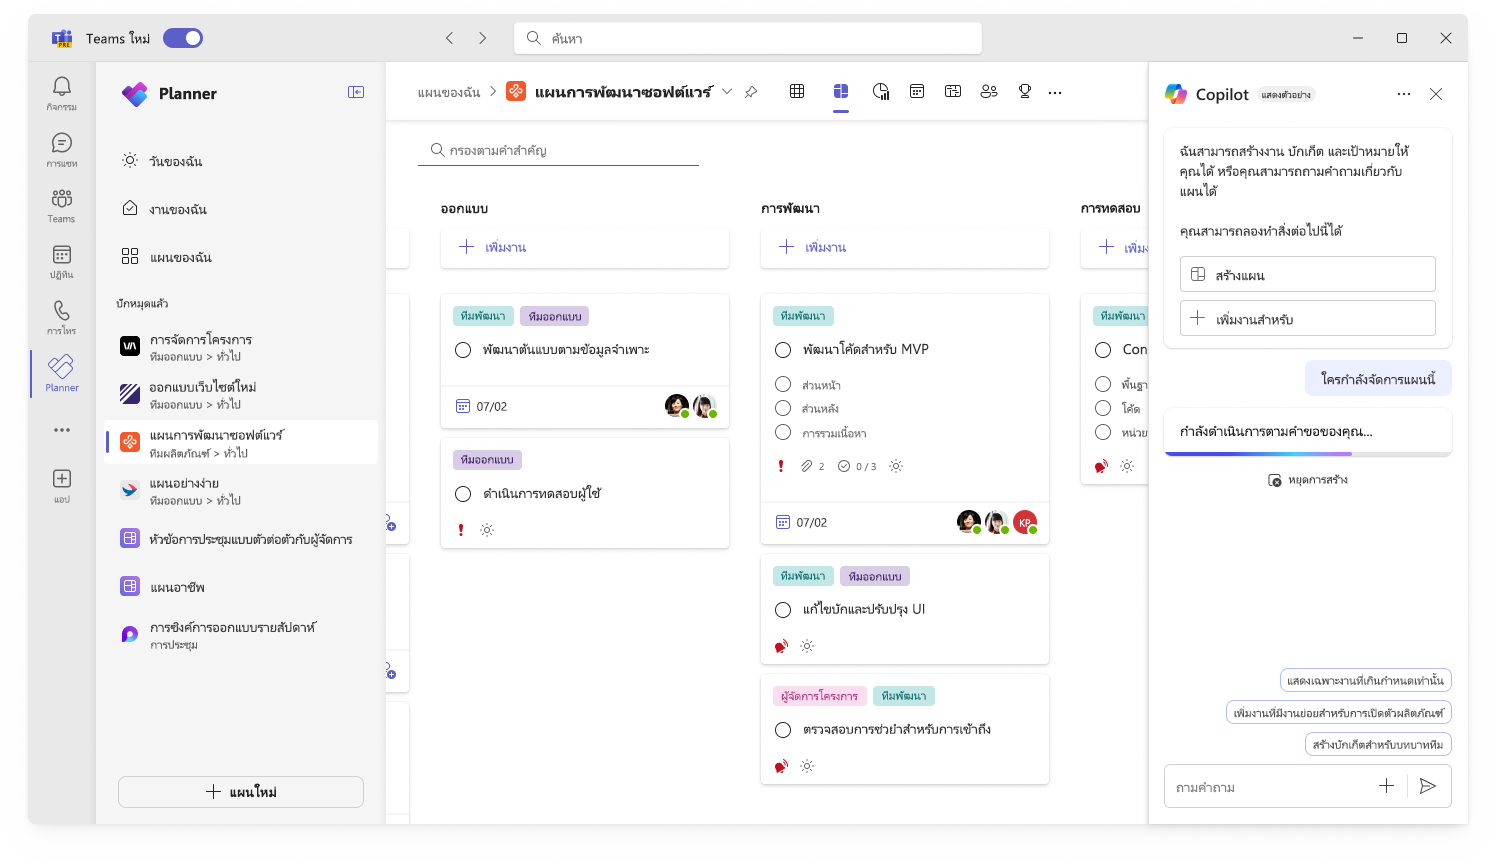Switch to Board view
This screenshot has width=1496, height=866.
[841, 91]
